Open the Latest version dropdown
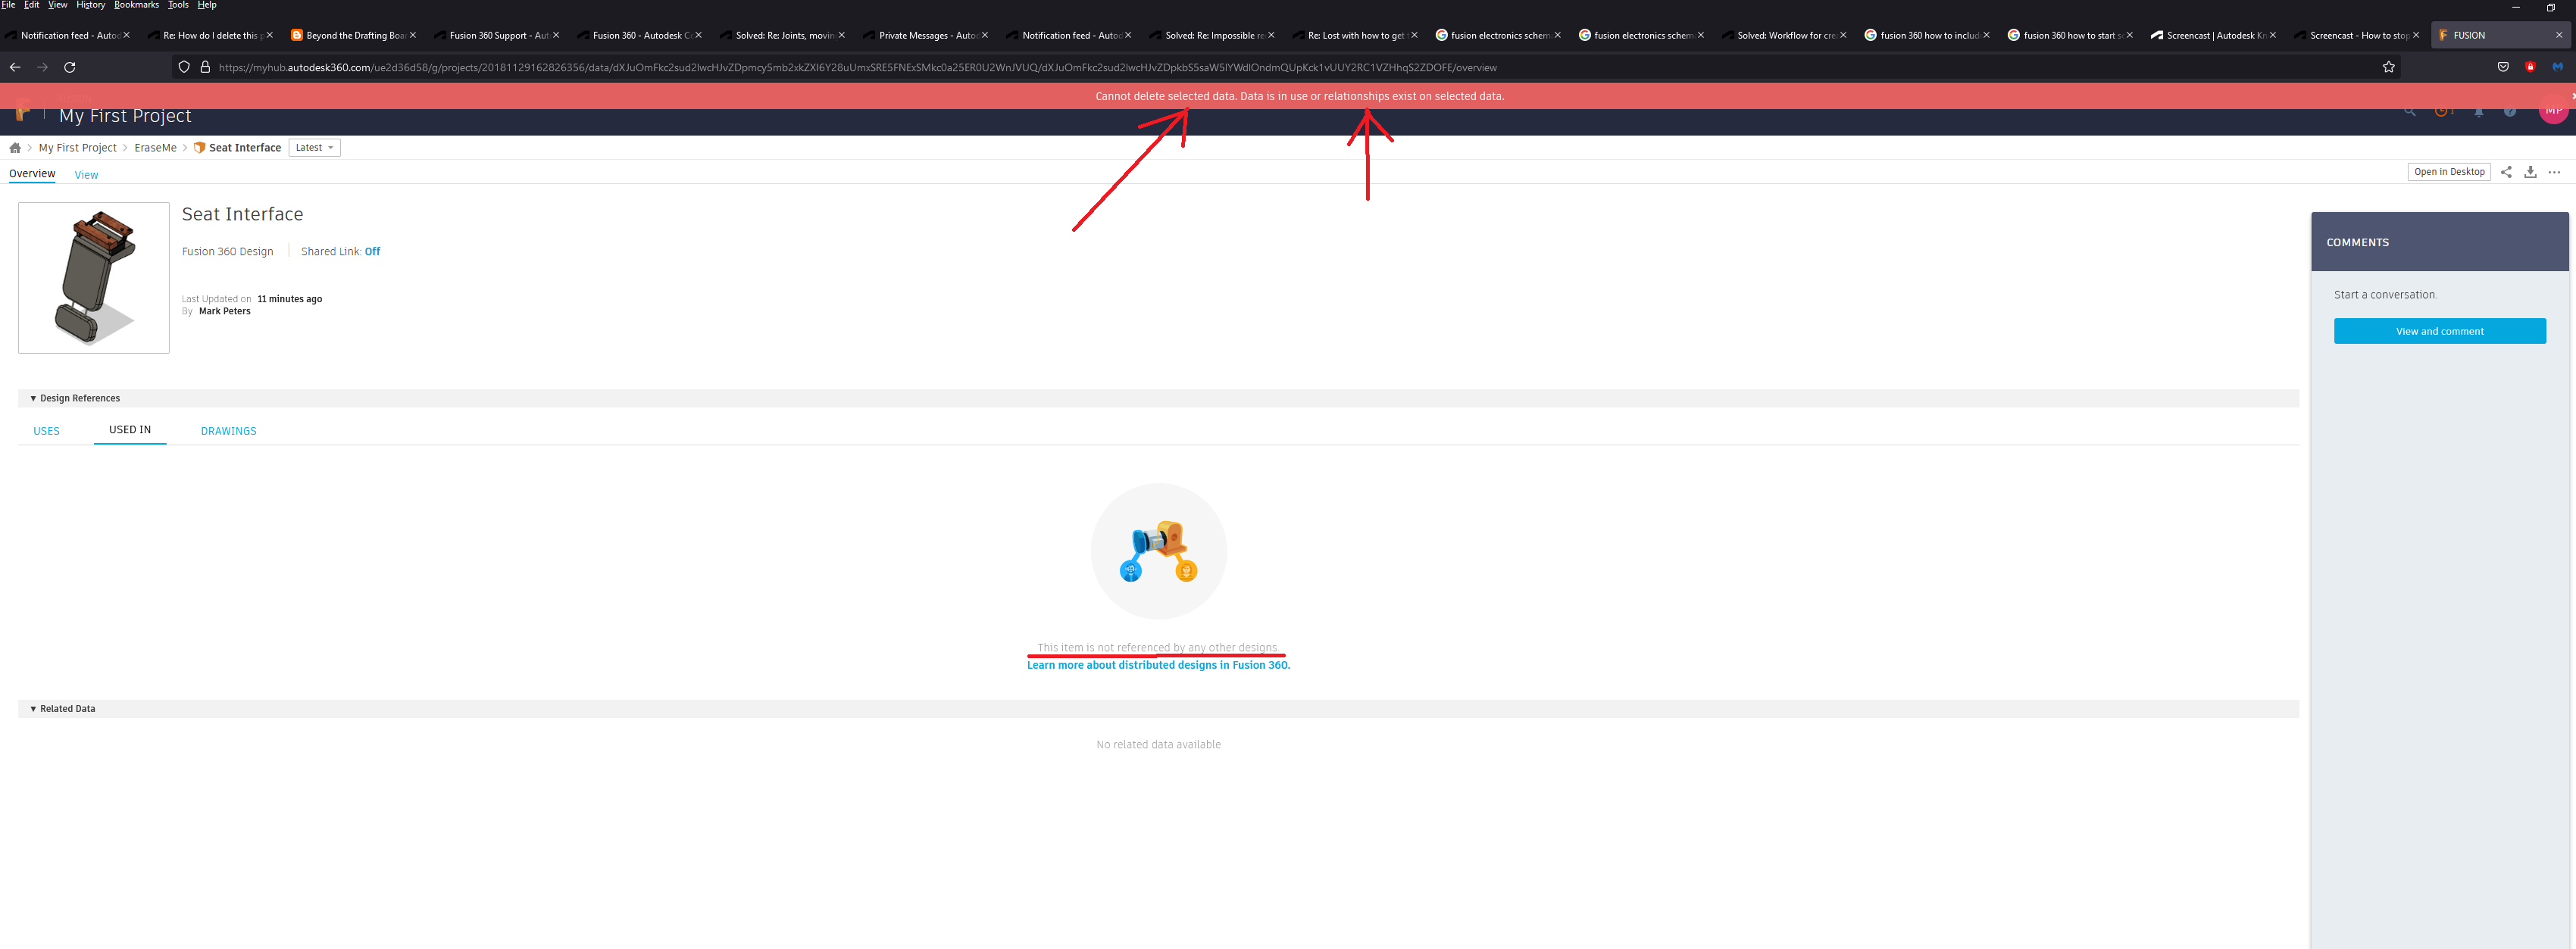Viewport: 2576px width, 949px height. point(314,147)
